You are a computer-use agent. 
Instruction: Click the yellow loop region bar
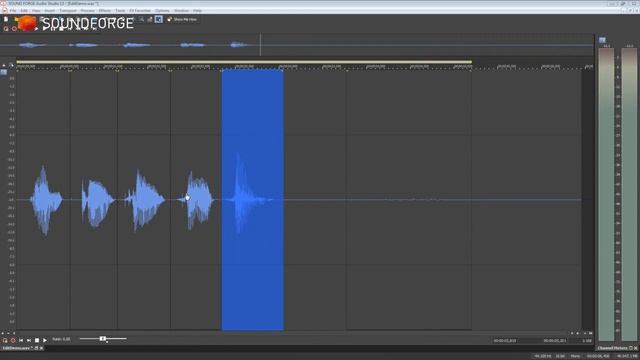coord(244,62)
